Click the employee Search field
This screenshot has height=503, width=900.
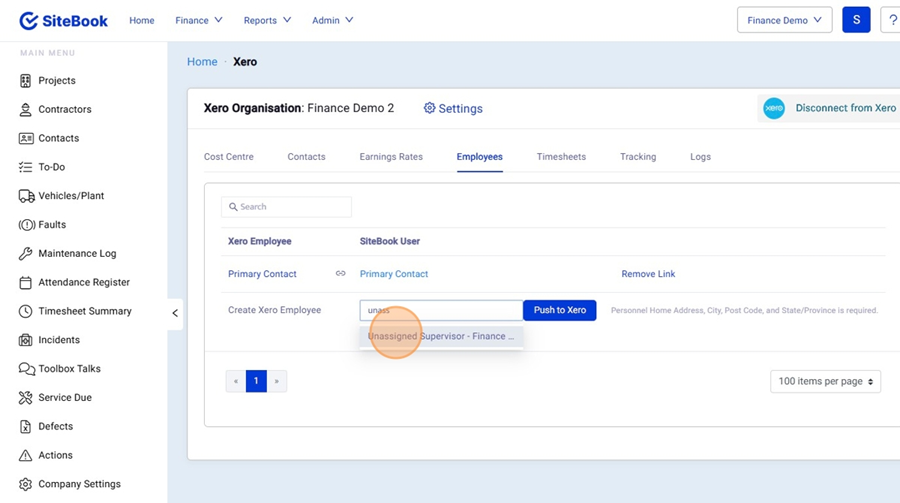tap(286, 207)
